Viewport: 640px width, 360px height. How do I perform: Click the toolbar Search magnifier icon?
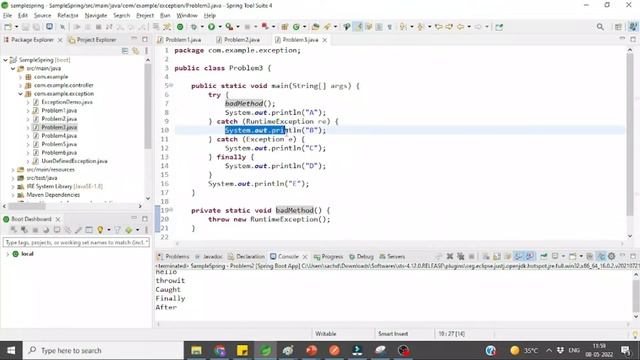pyautogui.click(x=600, y=27)
